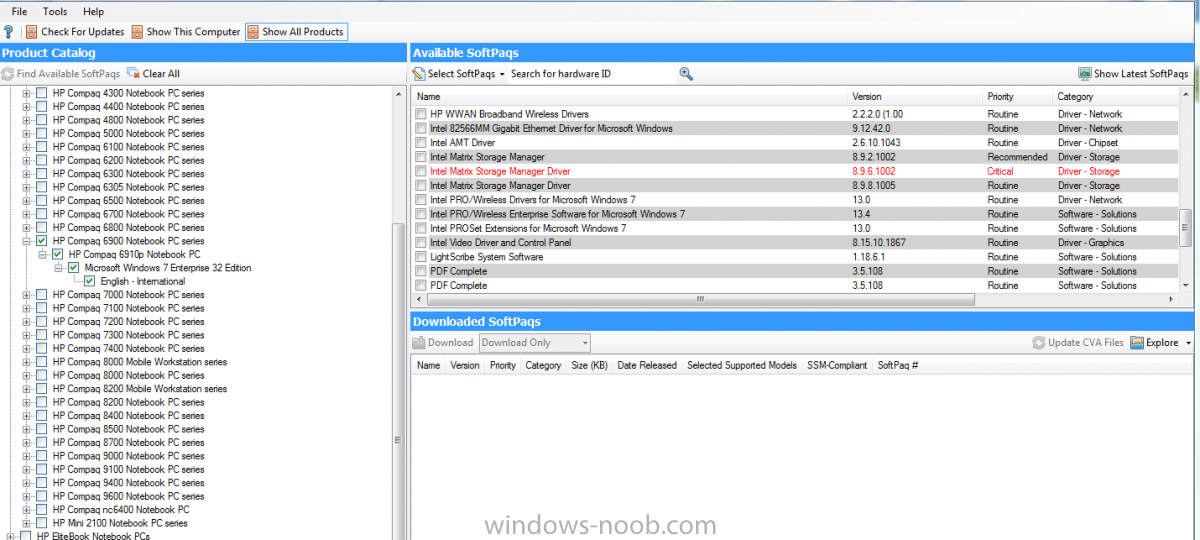Image resolution: width=1200 pixels, height=540 pixels.
Task: Click the Check For Updates icon
Action: click(32, 32)
